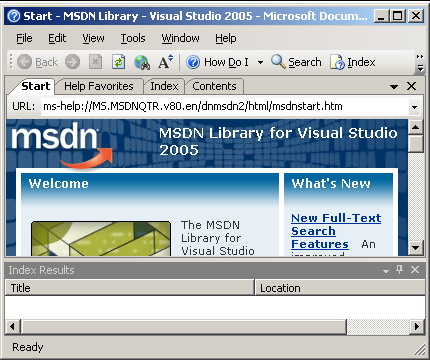Open the View menu
The height and width of the screenshot is (360, 430).
click(x=93, y=38)
